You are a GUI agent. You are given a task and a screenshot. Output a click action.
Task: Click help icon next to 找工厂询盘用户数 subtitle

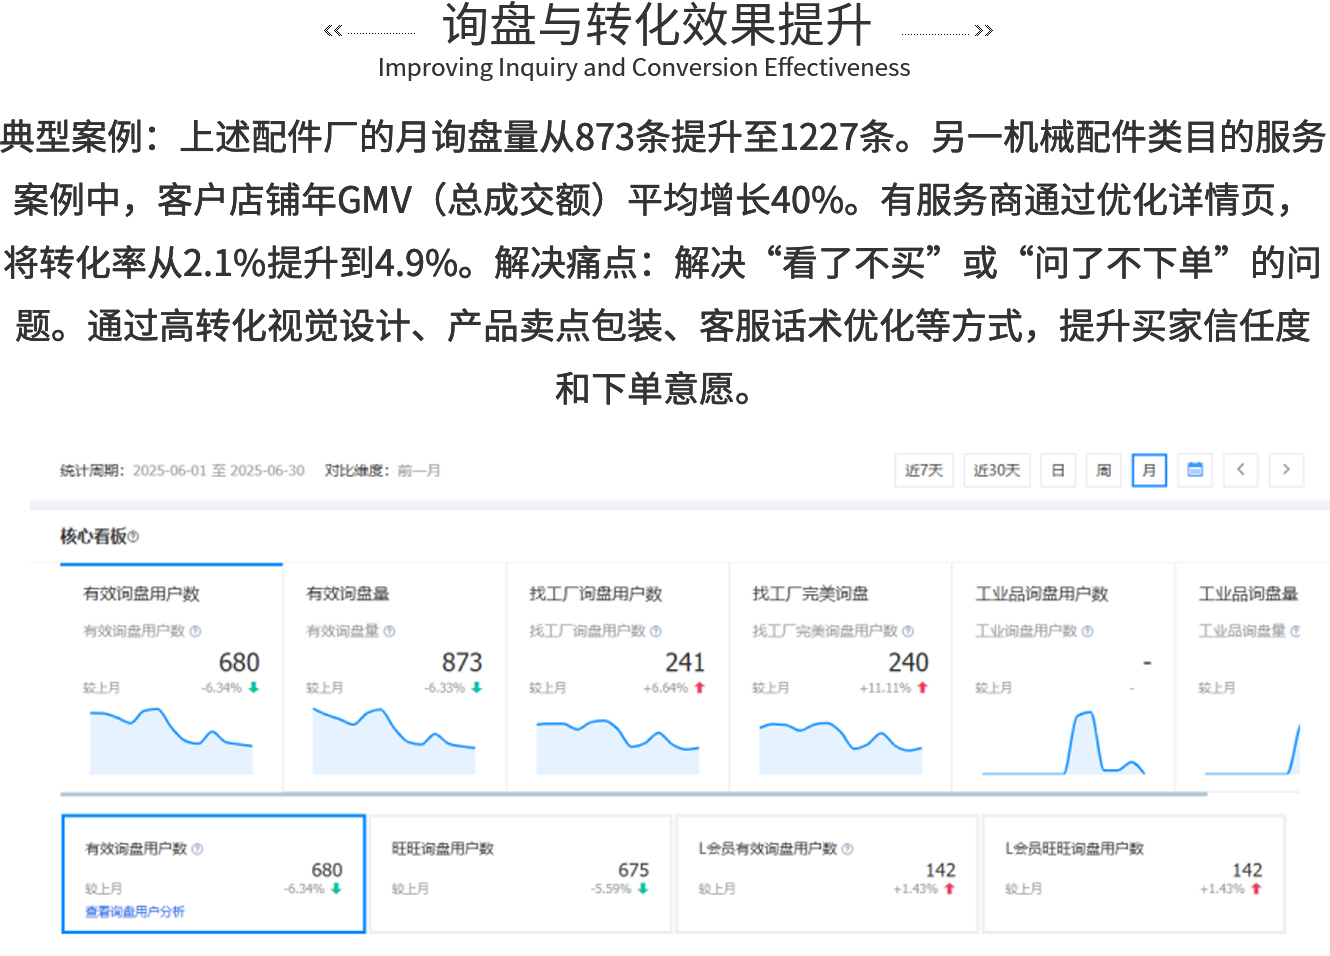coord(656,631)
